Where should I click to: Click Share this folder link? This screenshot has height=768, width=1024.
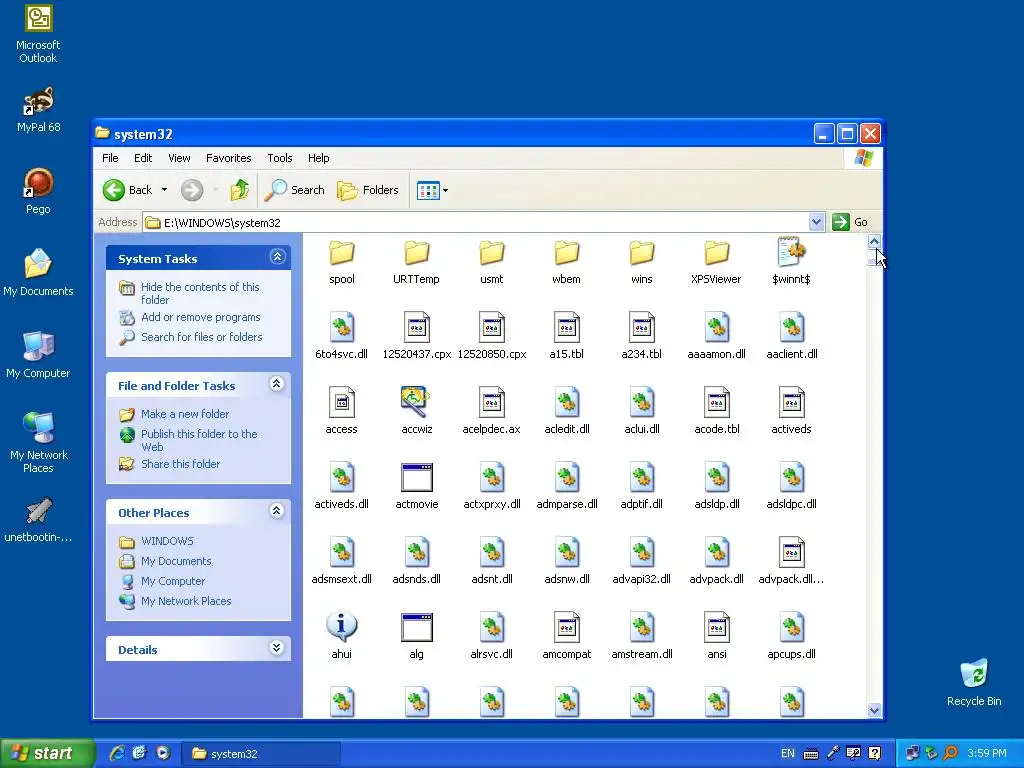pos(180,464)
